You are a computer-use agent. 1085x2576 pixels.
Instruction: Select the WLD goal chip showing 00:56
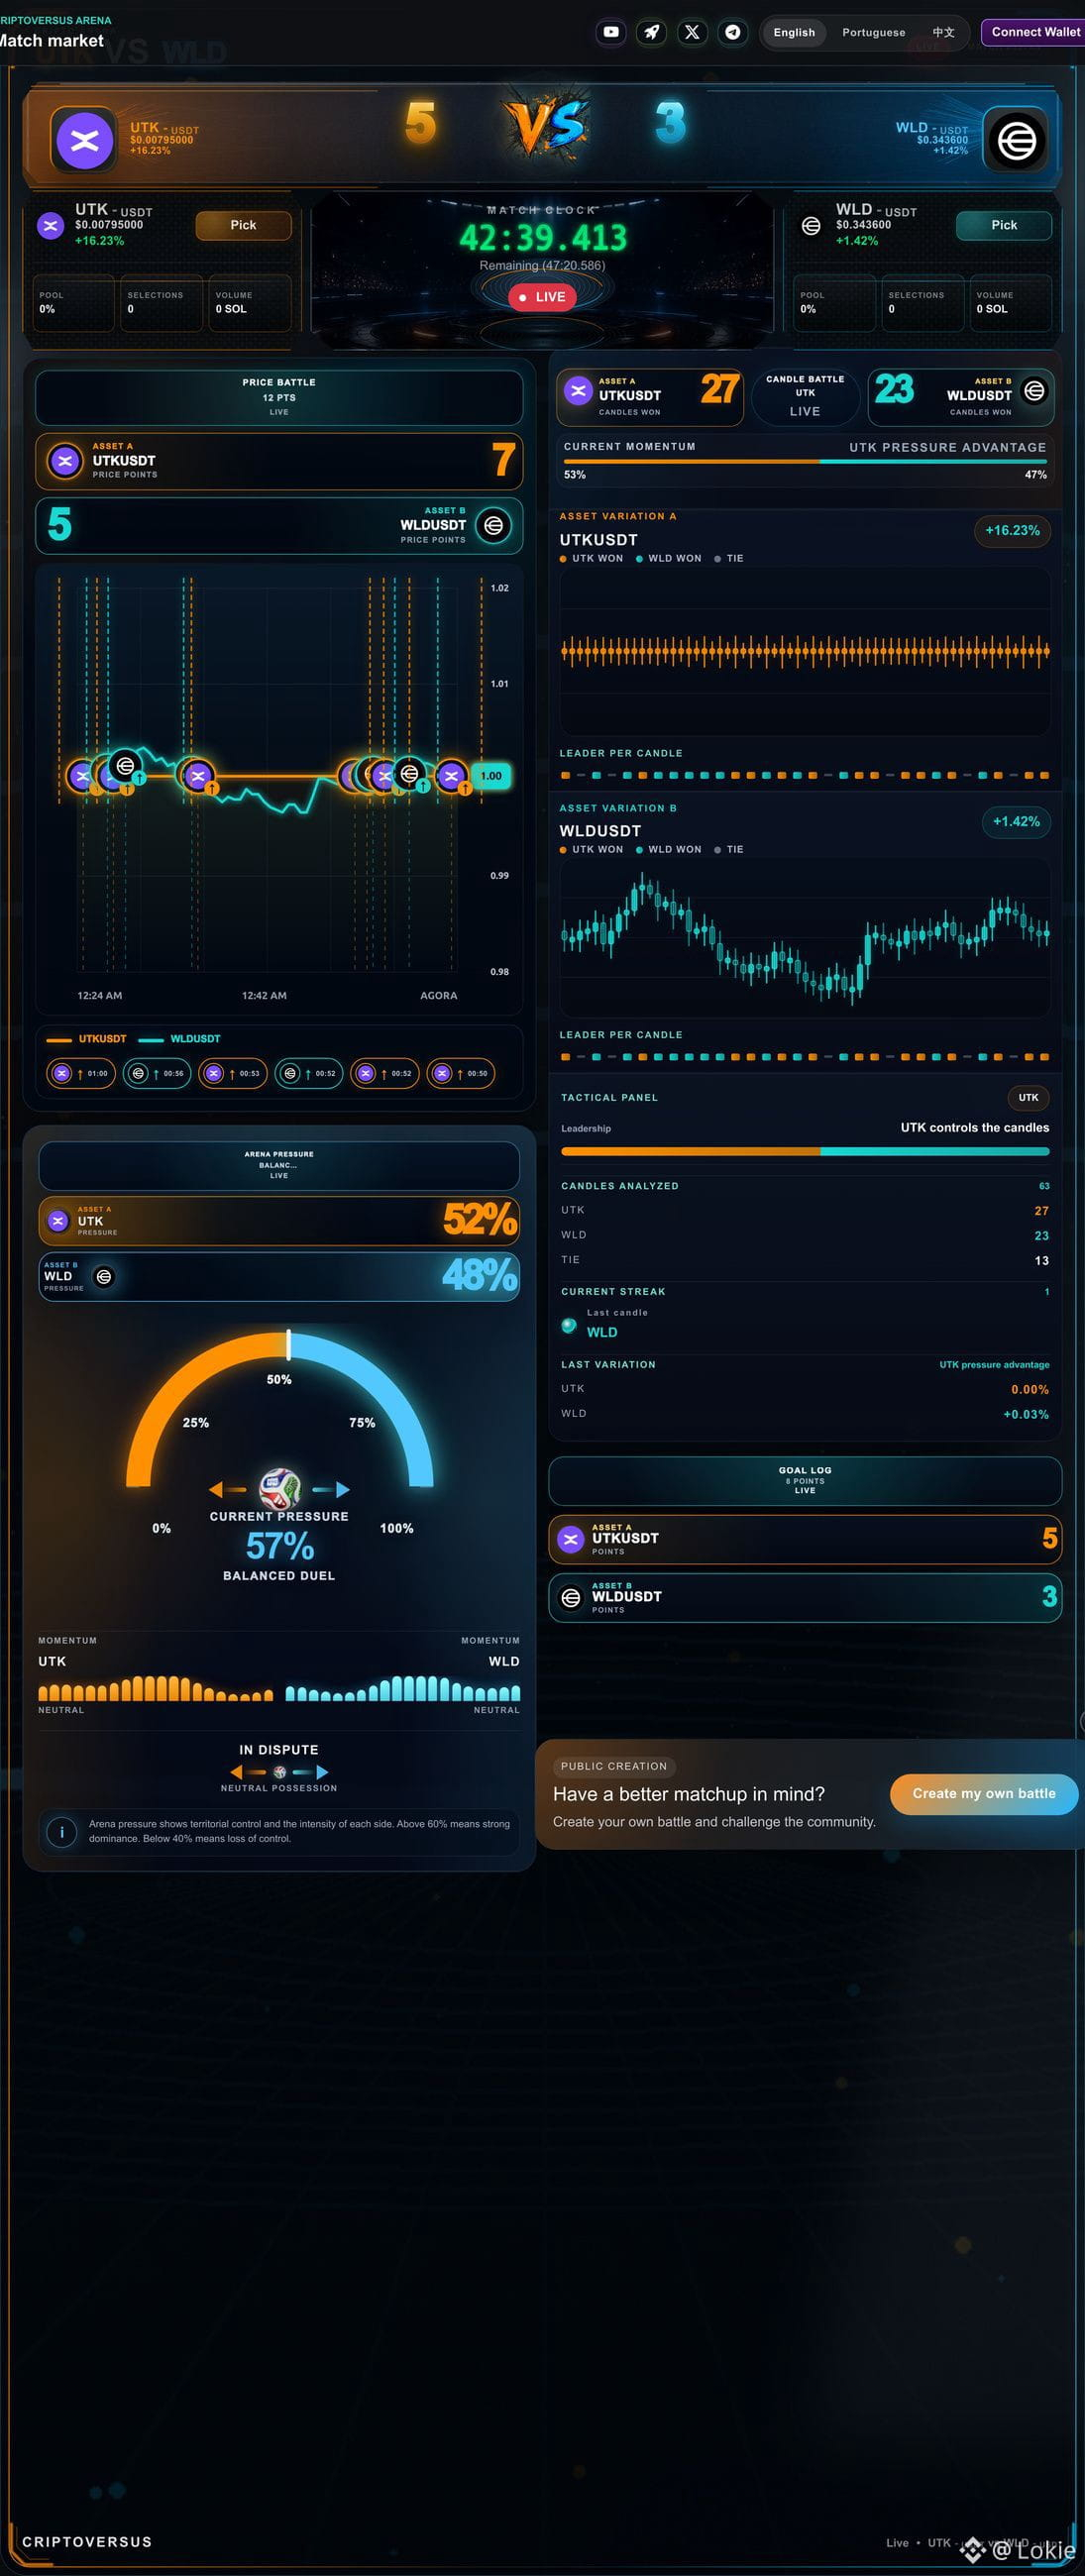click(157, 1073)
